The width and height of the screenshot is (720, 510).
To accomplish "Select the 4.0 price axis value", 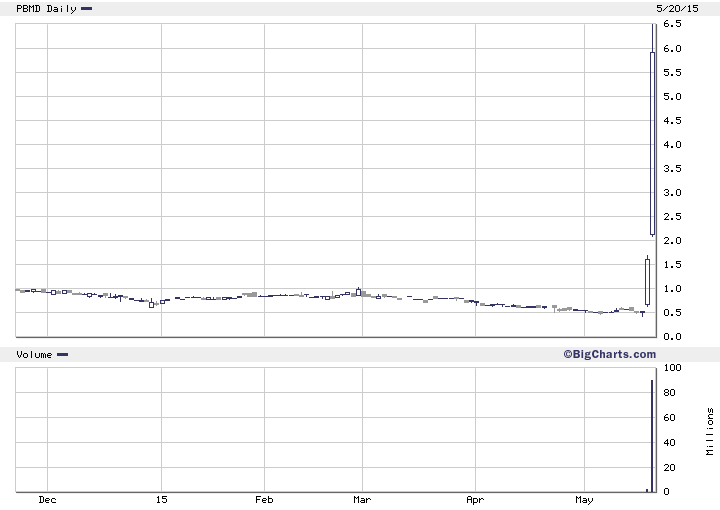I will tap(672, 145).
